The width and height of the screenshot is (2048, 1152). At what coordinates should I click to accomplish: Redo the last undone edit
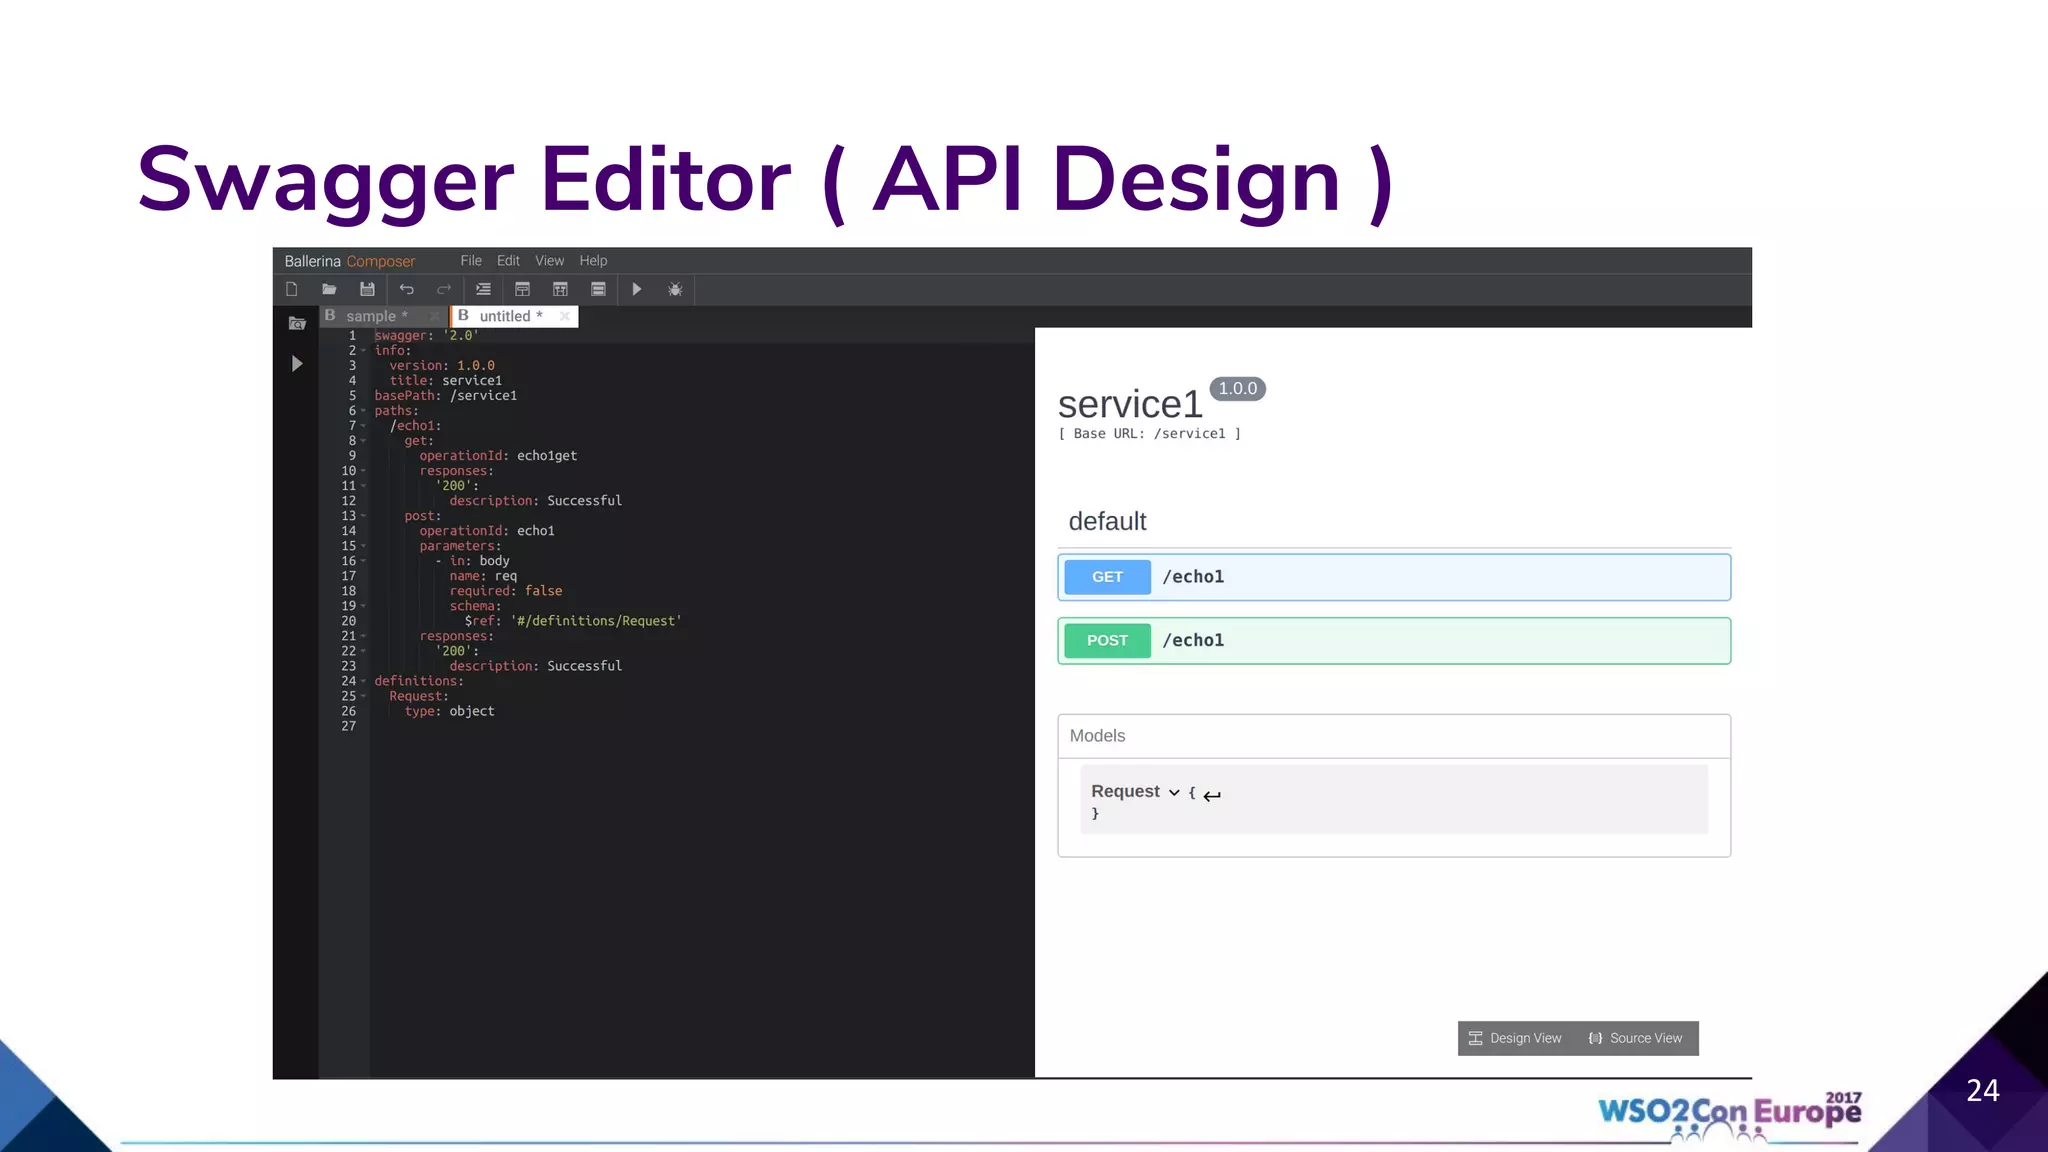pyautogui.click(x=444, y=289)
